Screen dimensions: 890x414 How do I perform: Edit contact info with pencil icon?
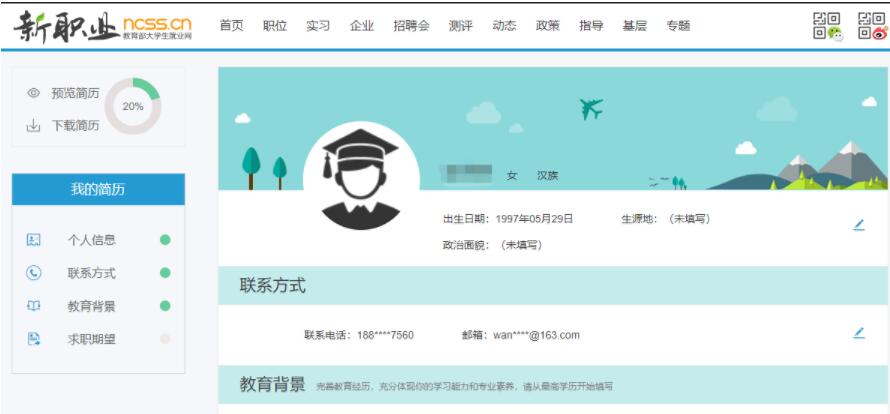[859, 333]
